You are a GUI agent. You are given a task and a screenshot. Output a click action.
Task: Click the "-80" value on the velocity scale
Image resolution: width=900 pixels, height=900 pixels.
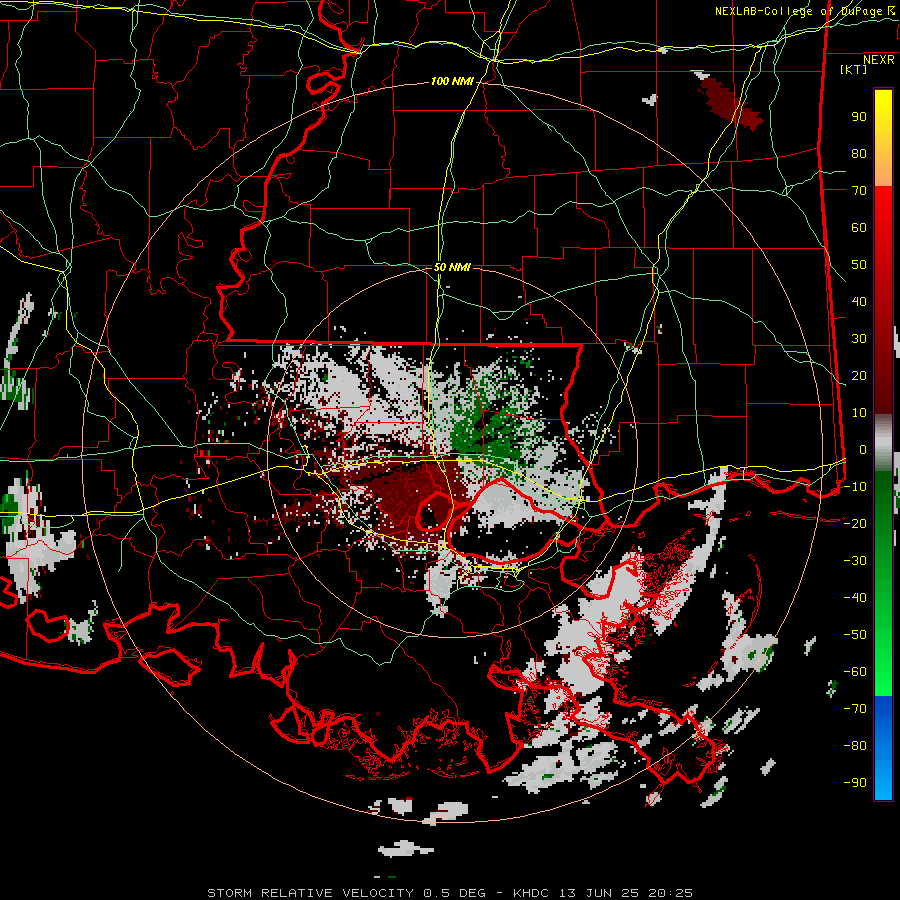[x=855, y=746]
